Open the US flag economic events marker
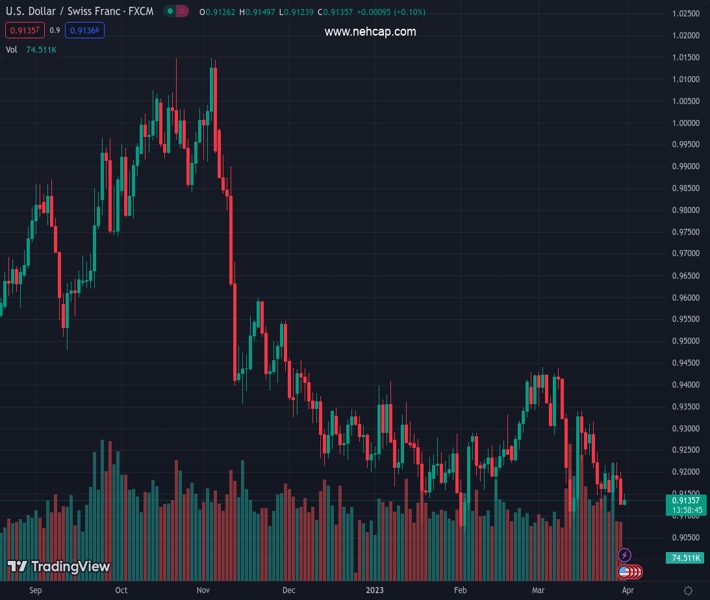This screenshot has height=600, width=710. tap(626, 571)
